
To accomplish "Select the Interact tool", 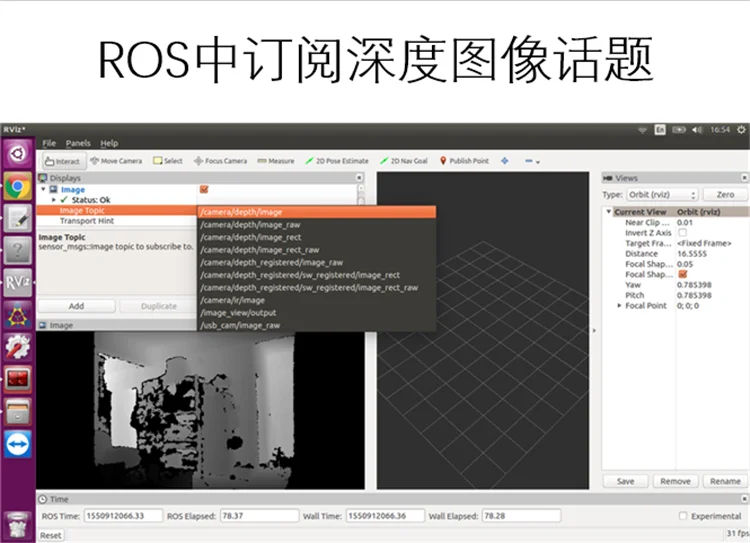I will click(x=63, y=161).
